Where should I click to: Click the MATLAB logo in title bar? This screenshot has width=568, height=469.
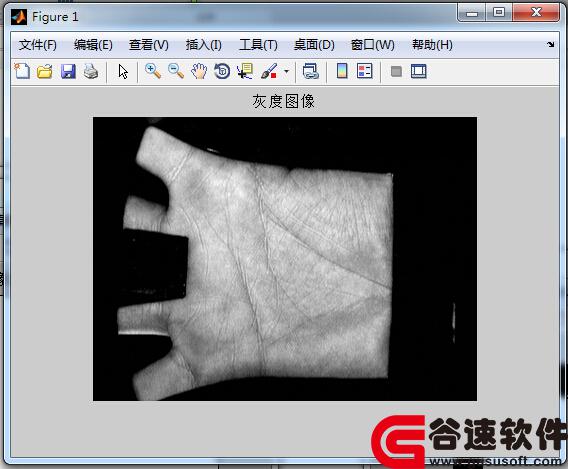click(x=19, y=17)
